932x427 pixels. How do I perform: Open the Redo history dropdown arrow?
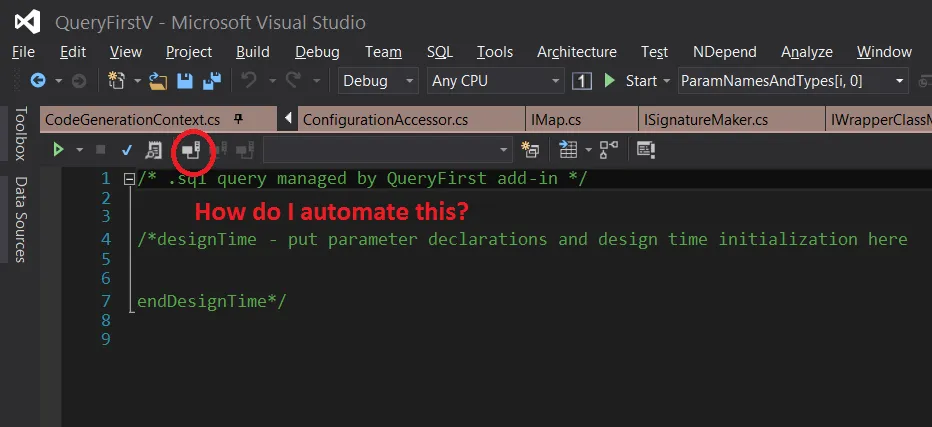[316, 81]
